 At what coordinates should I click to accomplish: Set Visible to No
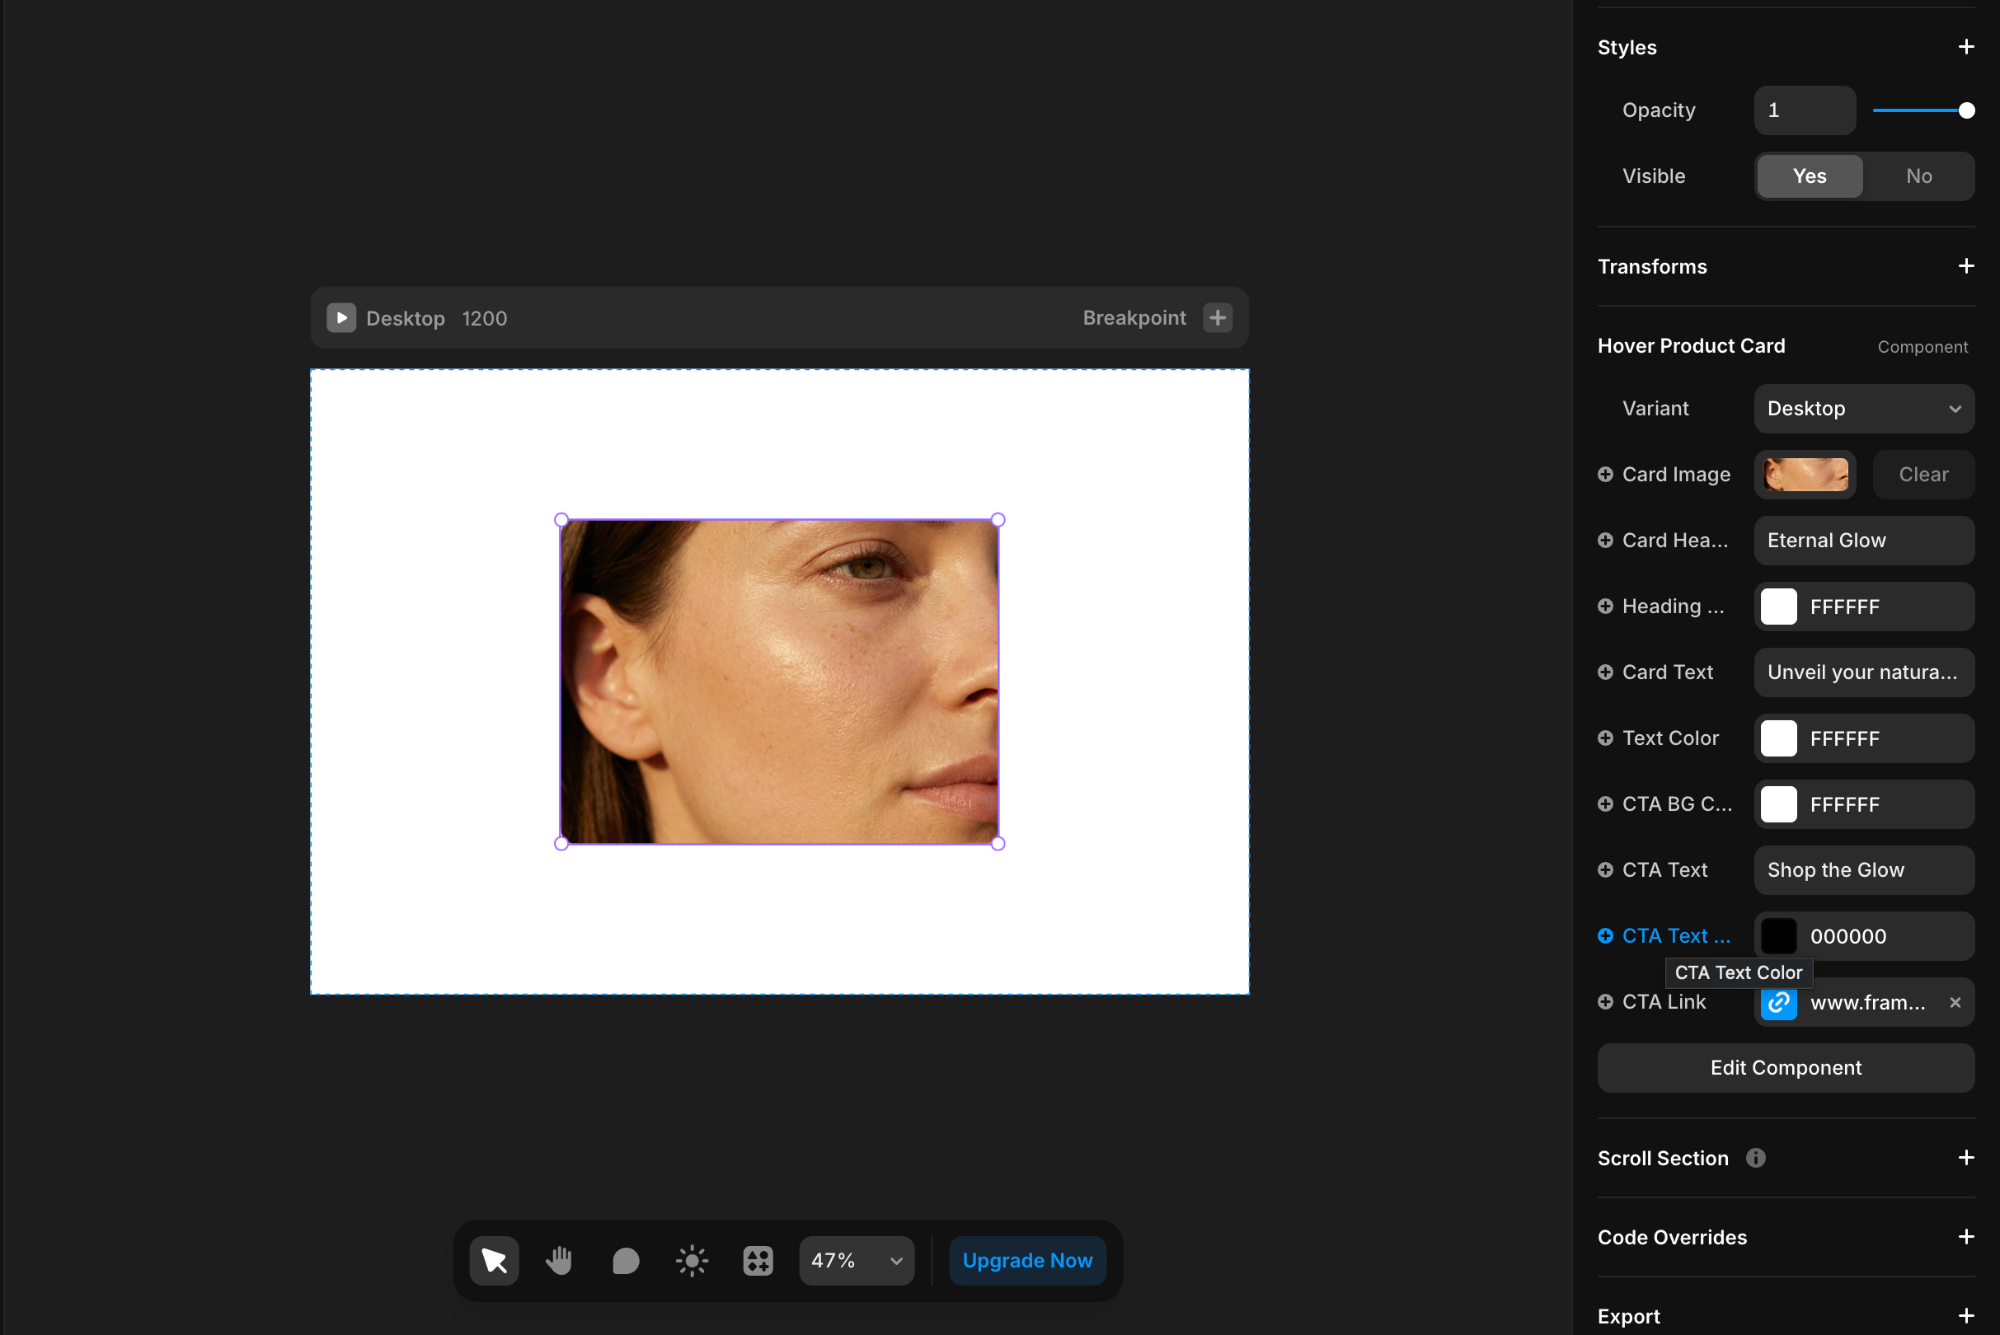pos(1918,176)
